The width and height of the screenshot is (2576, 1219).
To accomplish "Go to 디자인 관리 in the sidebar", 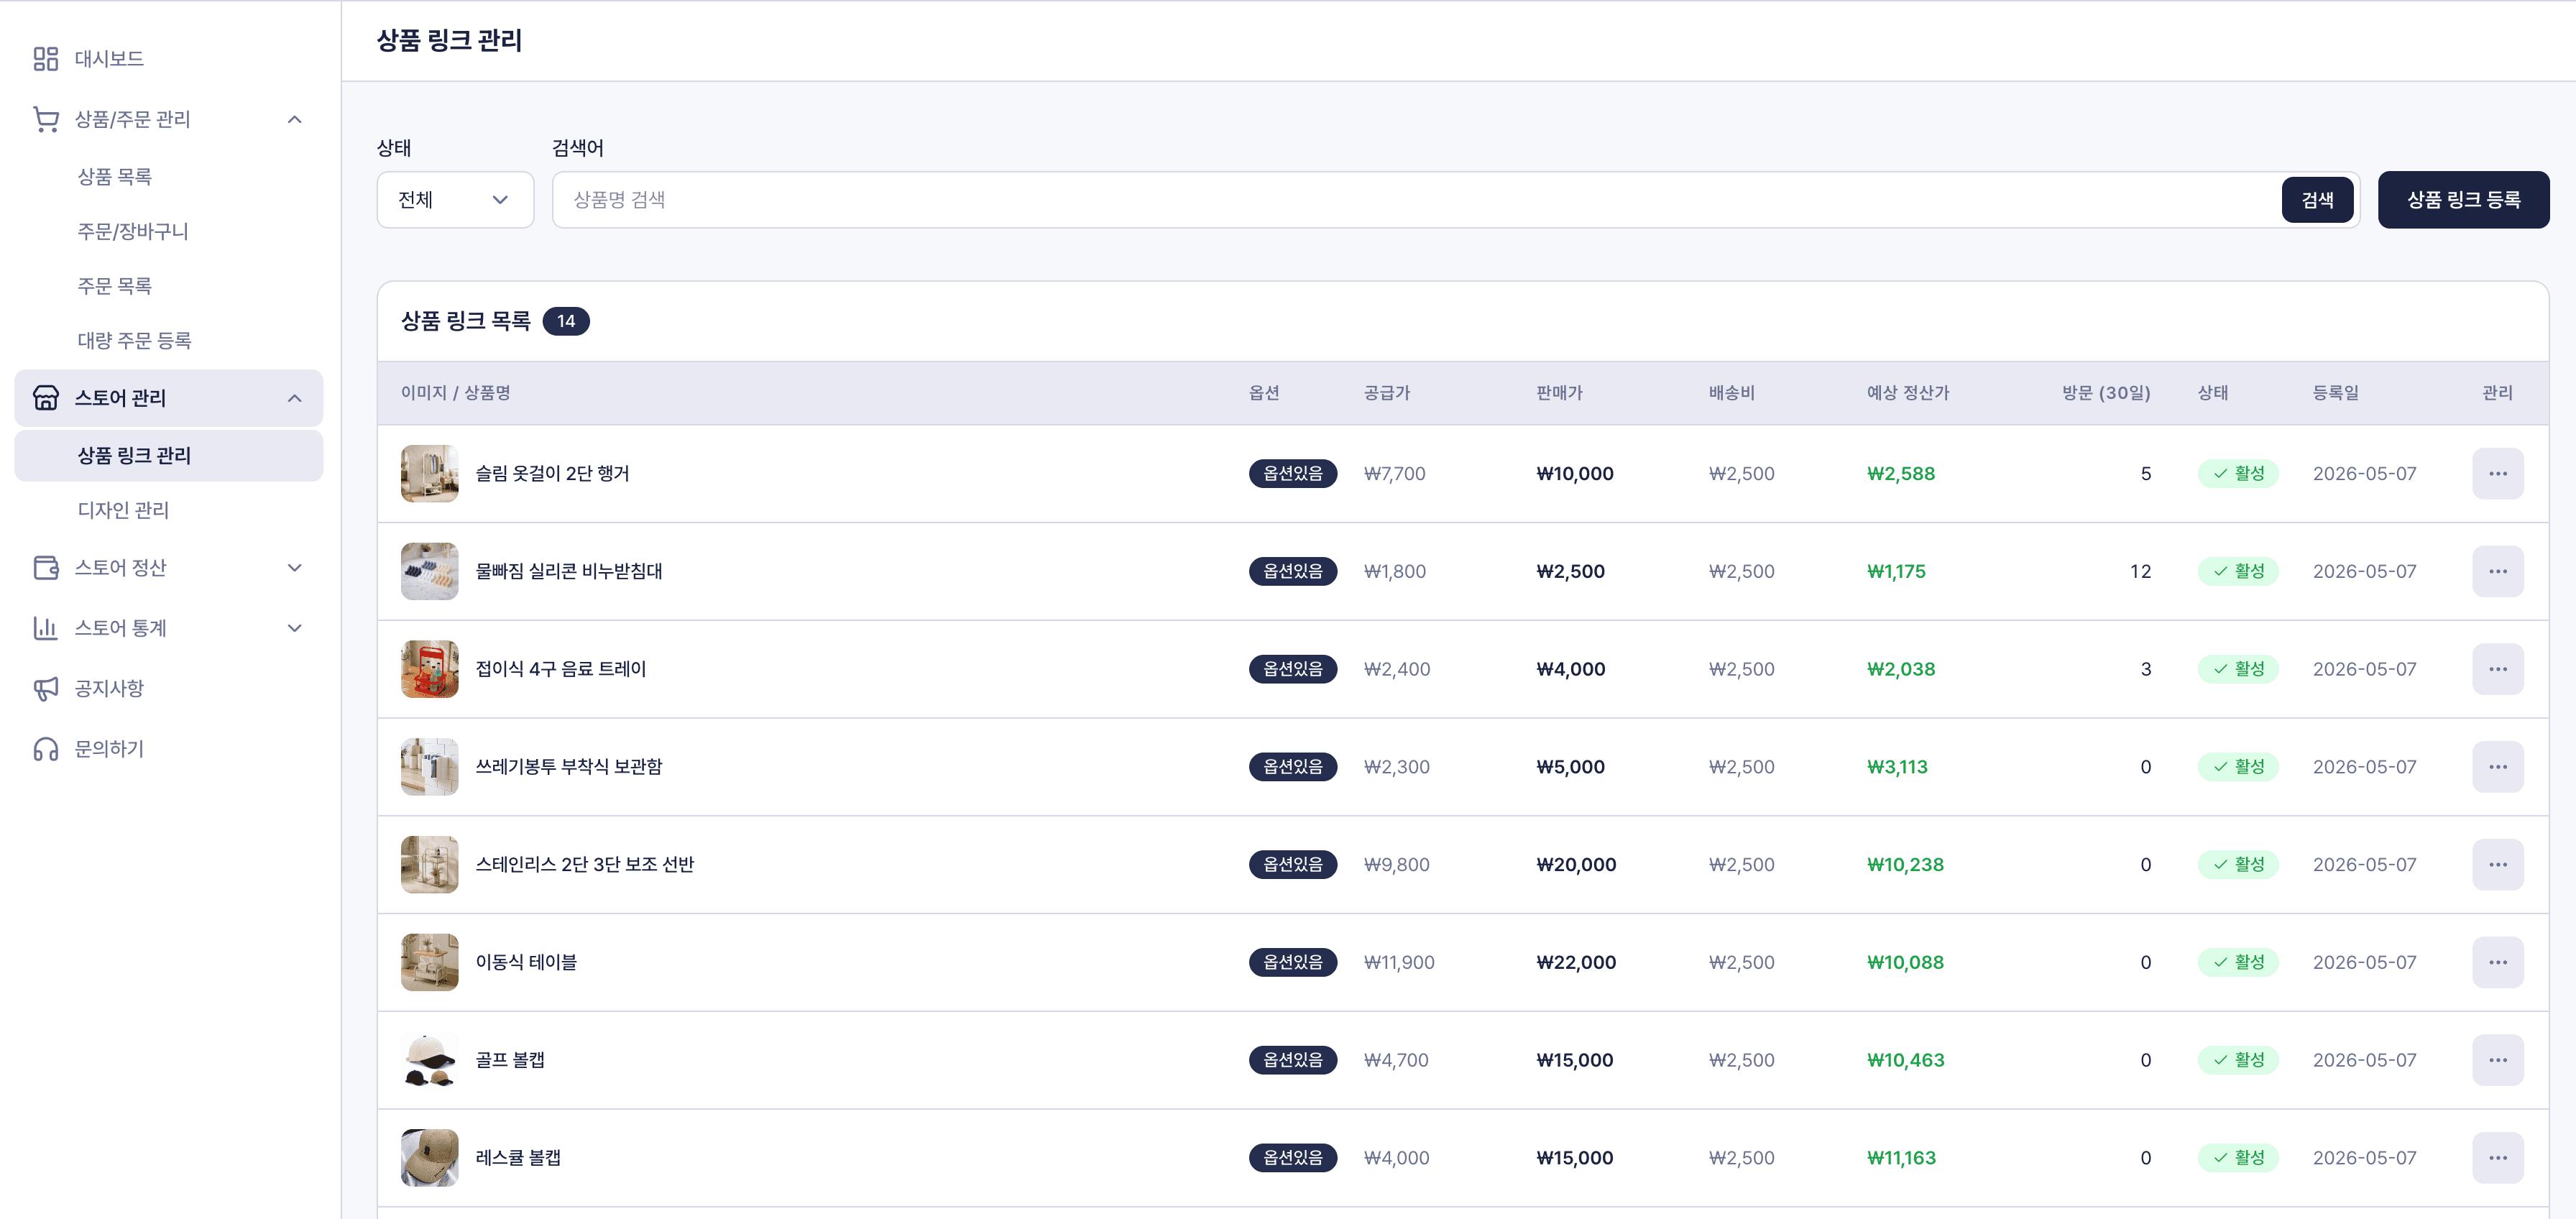I will 123,510.
